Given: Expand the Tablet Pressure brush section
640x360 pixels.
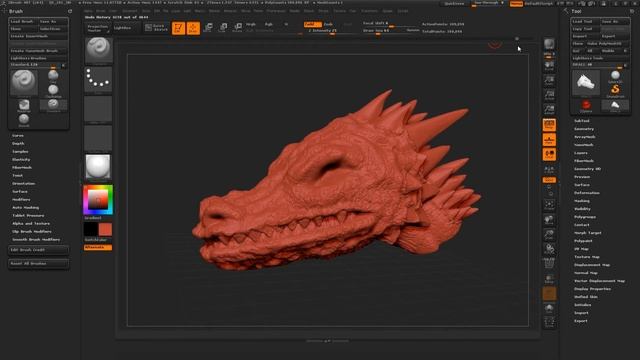Looking at the screenshot, I should (x=28, y=216).
